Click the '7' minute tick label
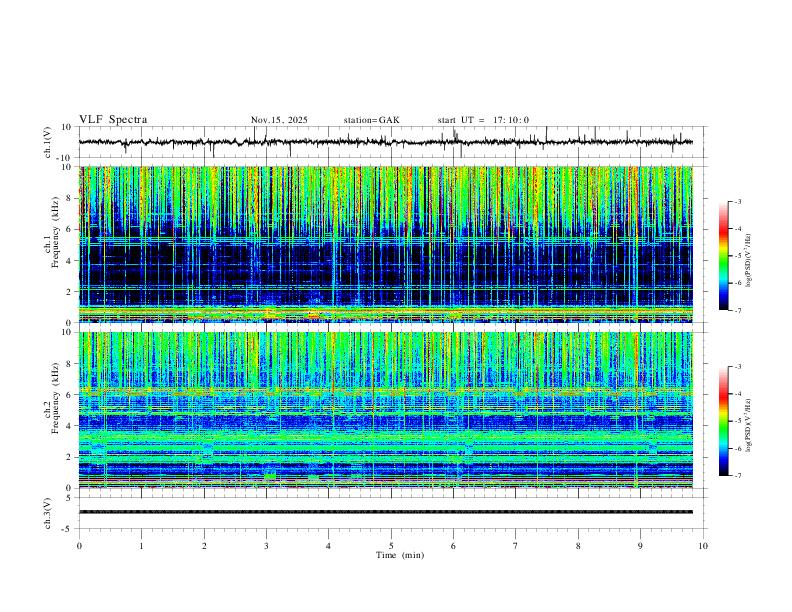Viewport: 792px width, 612px height. point(516,546)
